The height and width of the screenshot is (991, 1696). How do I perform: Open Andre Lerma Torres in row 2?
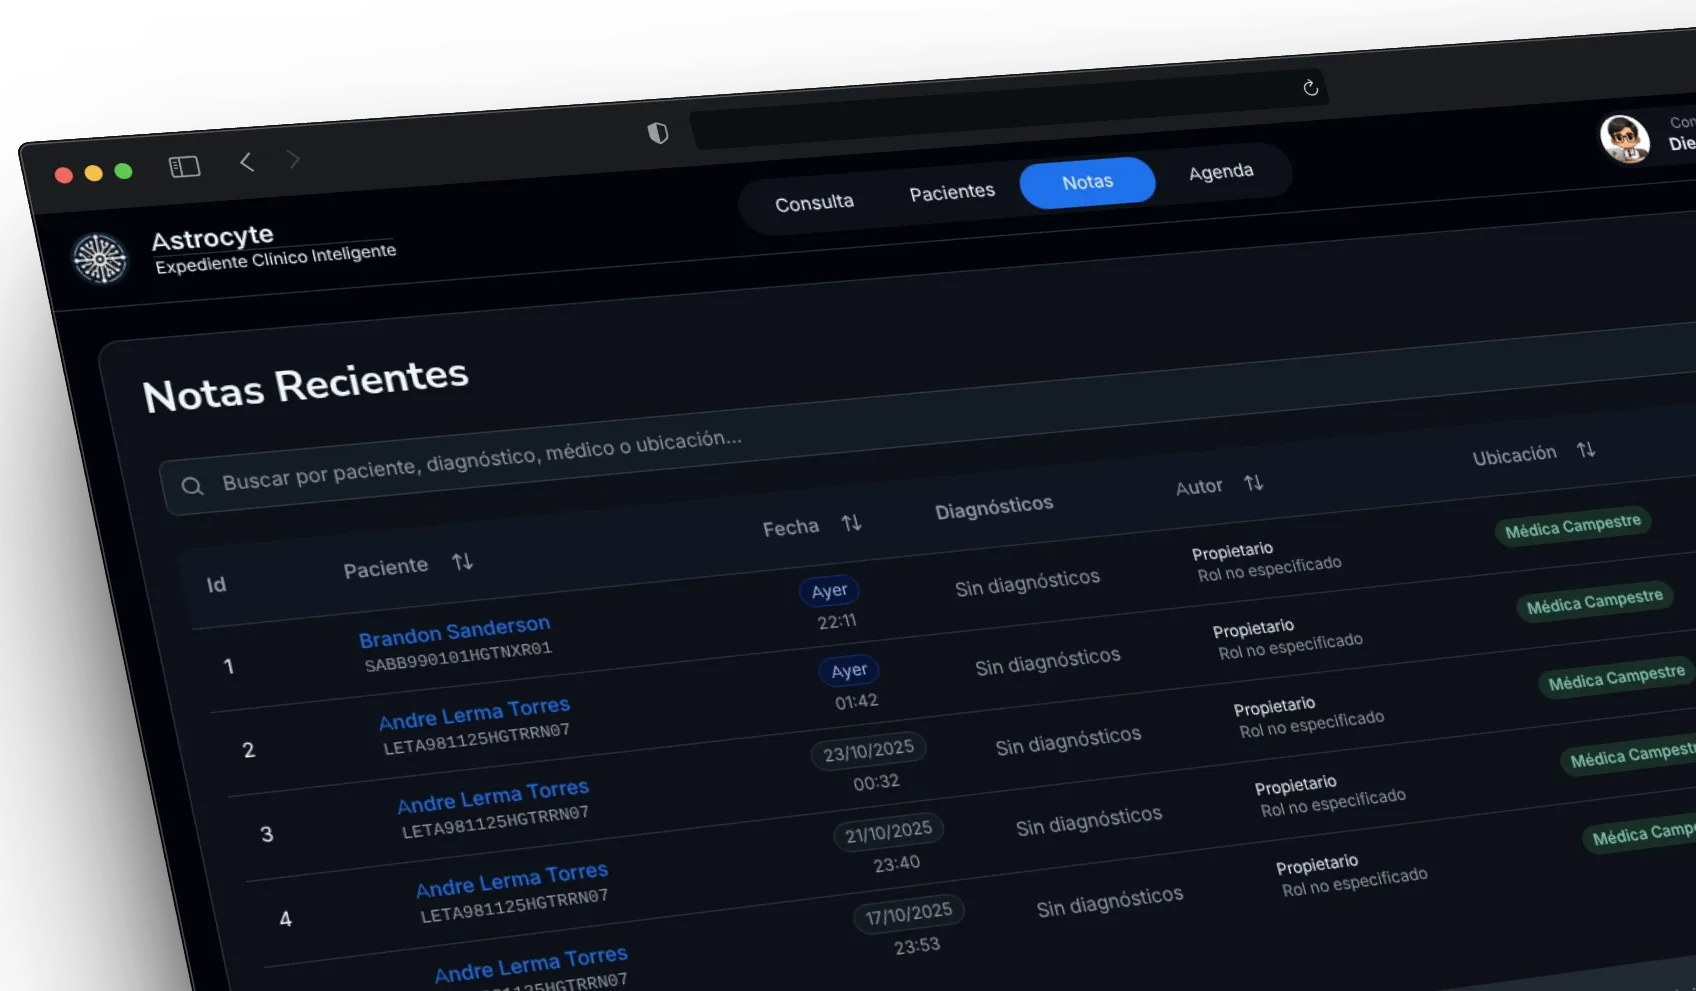click(x=474, y=713)
